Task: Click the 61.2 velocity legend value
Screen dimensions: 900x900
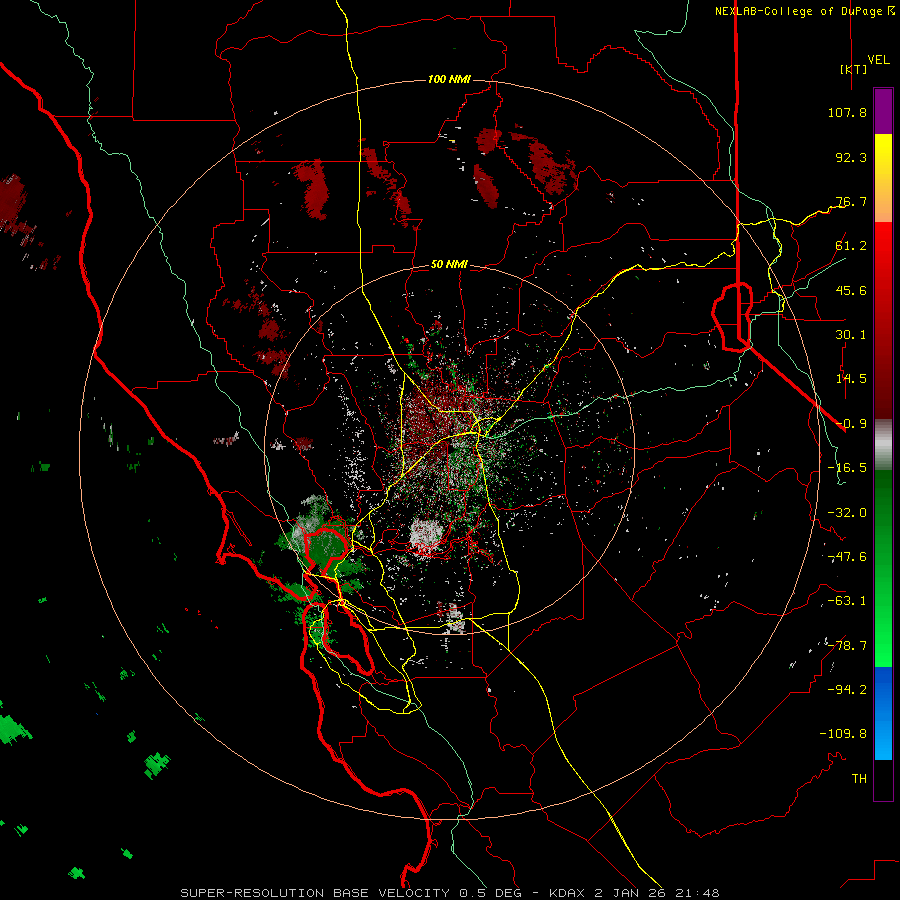Action: [851, 246]
